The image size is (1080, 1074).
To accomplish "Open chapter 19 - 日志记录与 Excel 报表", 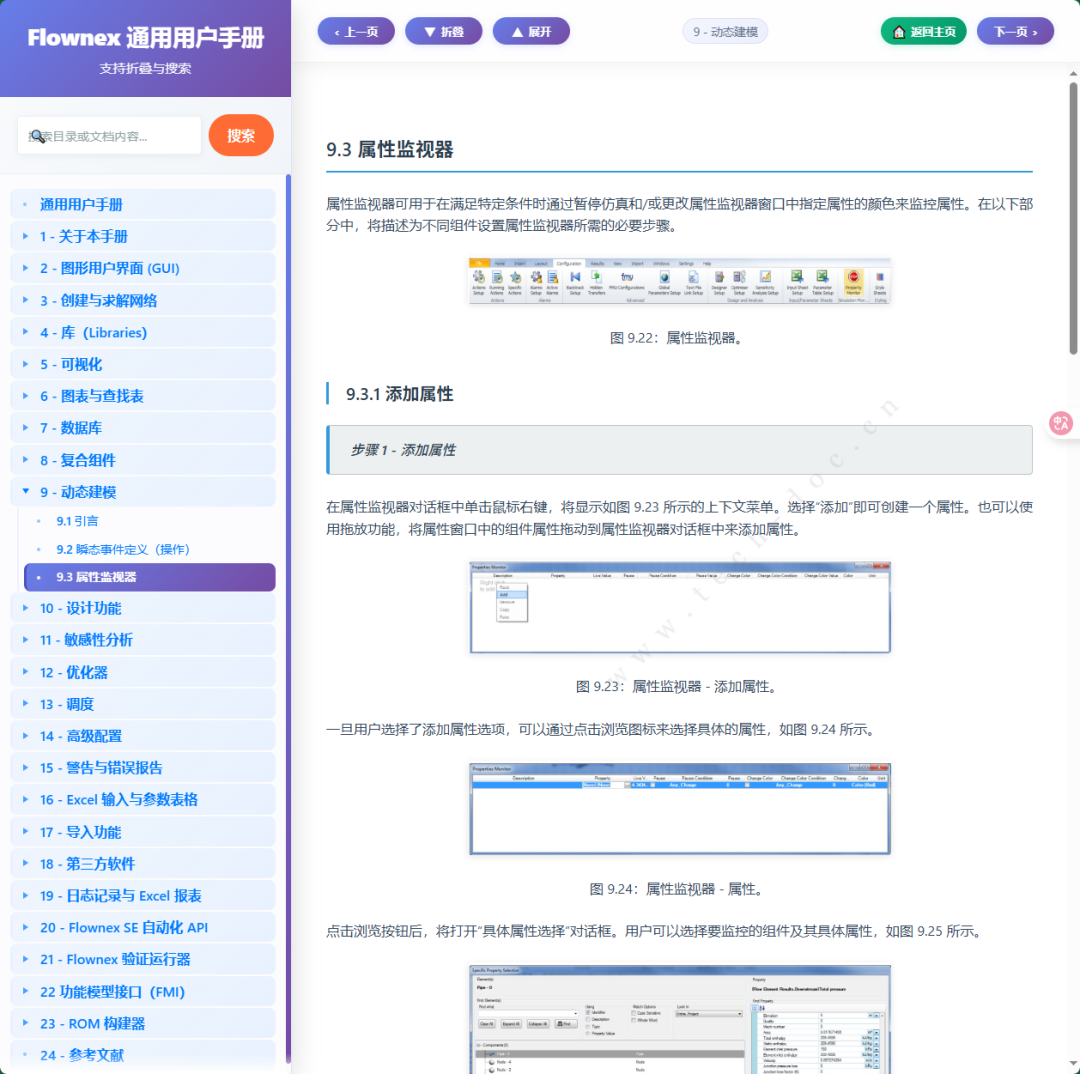I will coord(143,896).
